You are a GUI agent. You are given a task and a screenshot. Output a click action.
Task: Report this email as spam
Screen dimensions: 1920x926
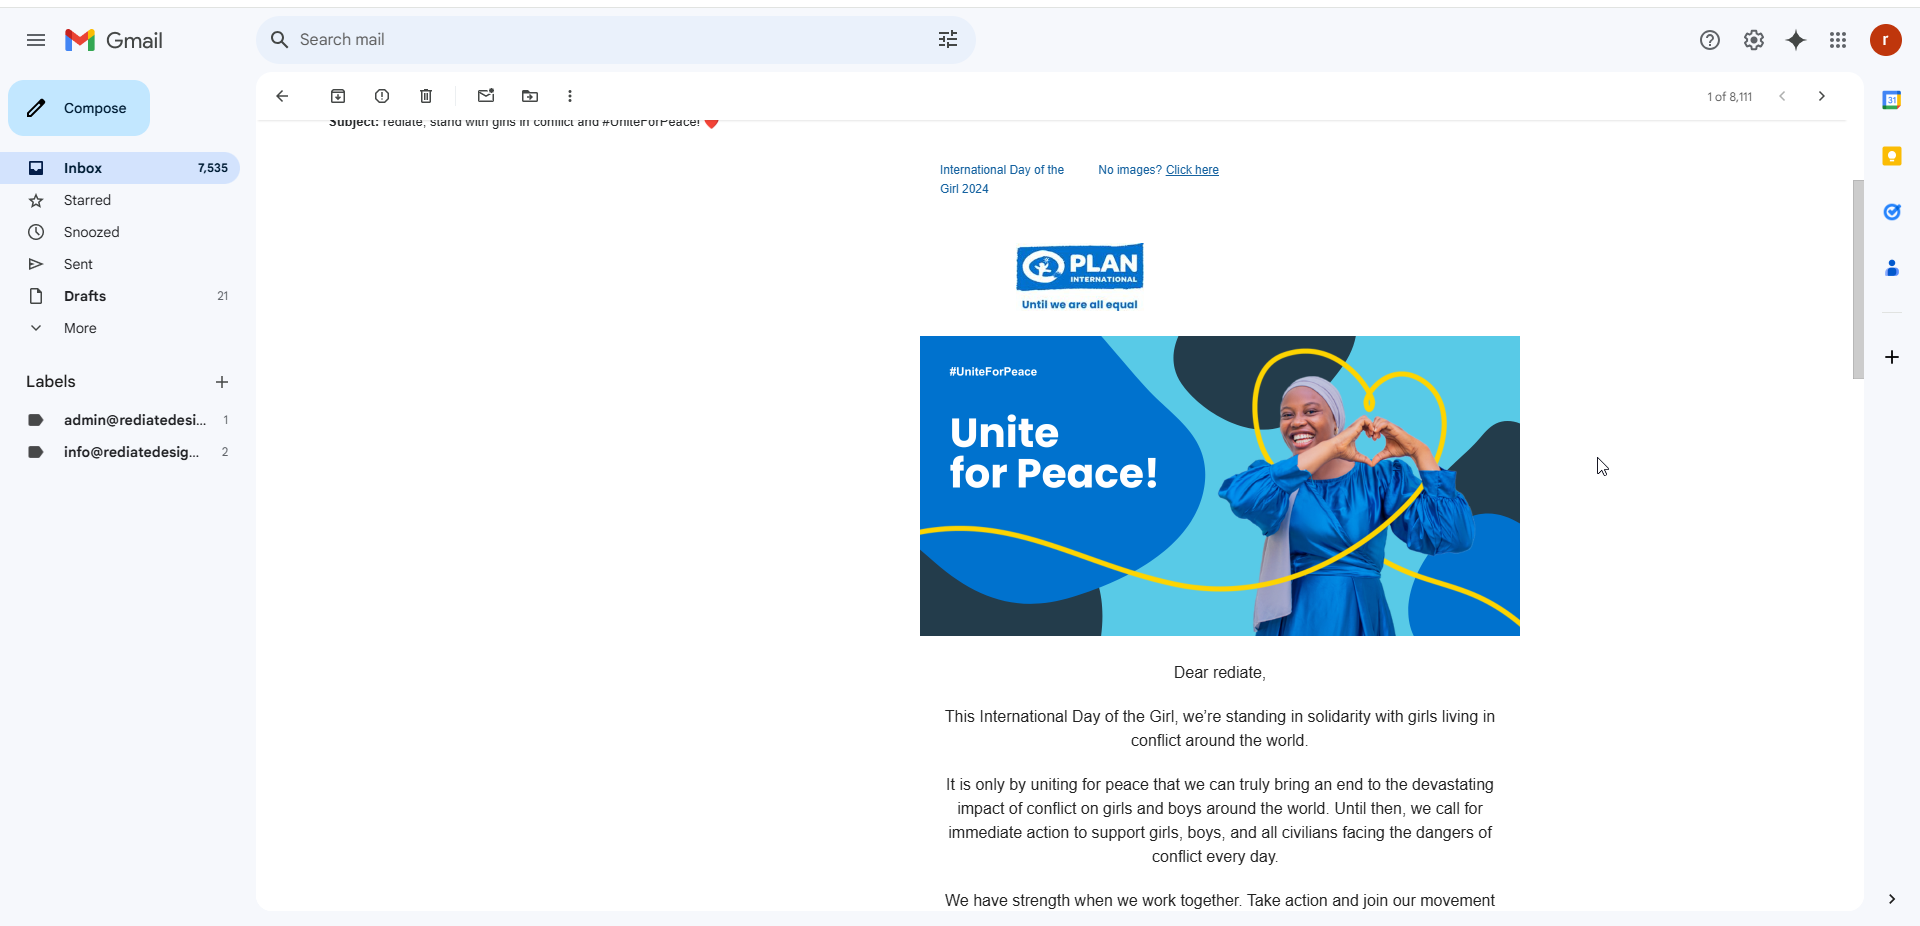point(382,96)
